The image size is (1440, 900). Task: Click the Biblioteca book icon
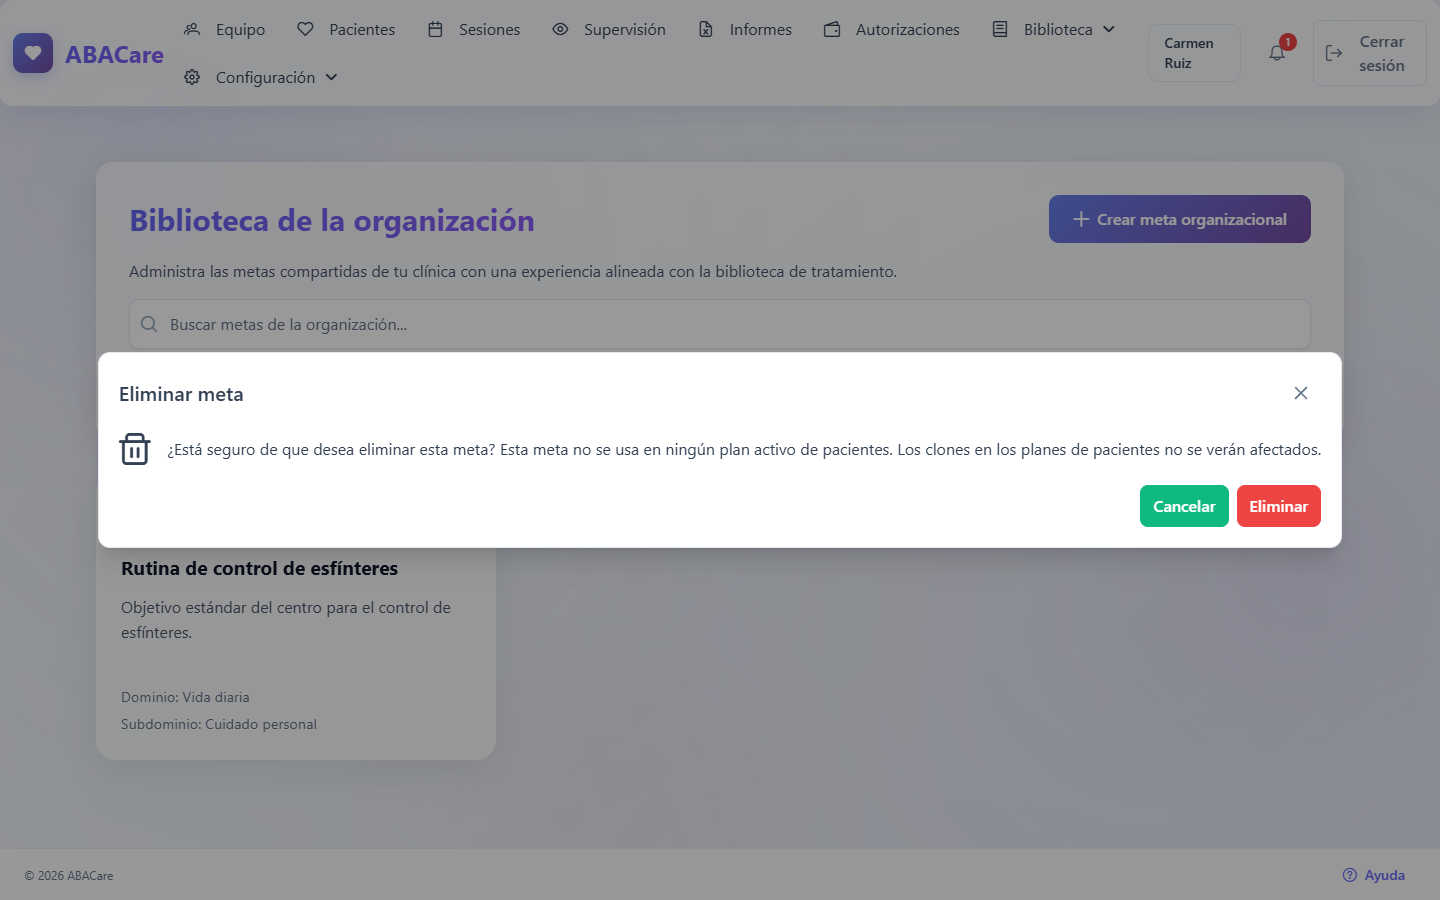[x=1000, y=29]
